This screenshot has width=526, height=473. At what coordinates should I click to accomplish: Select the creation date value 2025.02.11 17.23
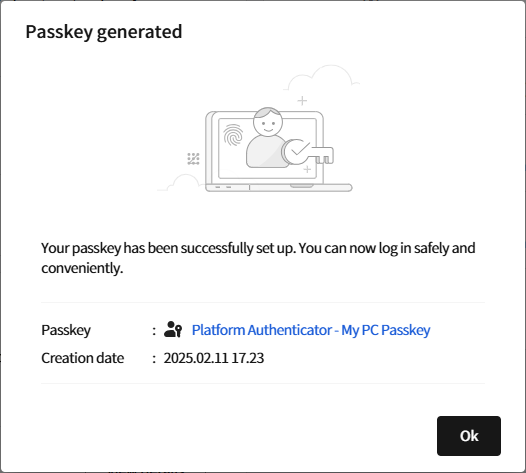[214, 358]
